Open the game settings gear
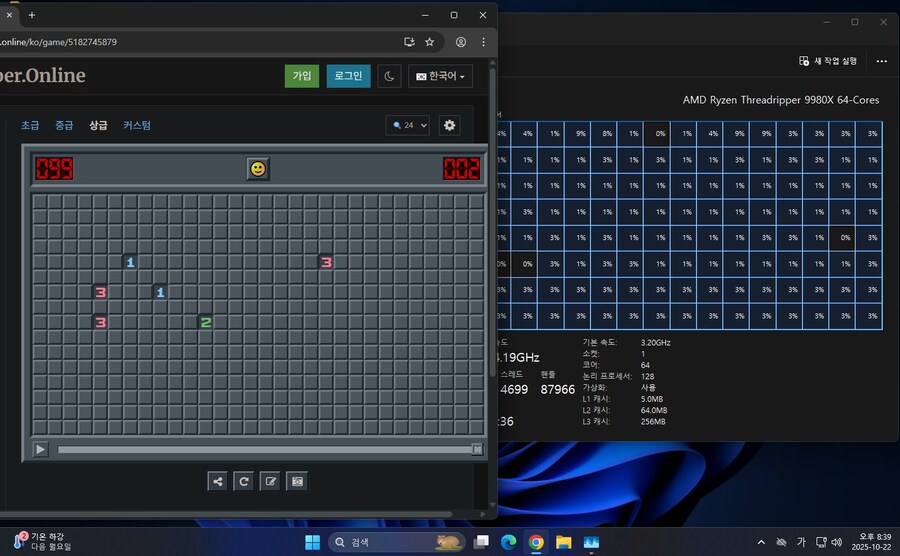Screen dimensions: 900x556 coord(449,125)
